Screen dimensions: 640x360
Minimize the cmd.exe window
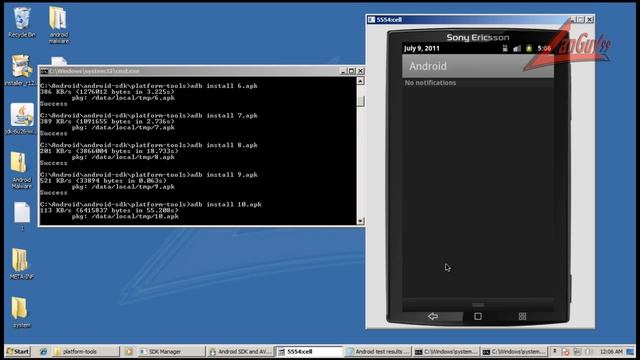coord(343,71)
